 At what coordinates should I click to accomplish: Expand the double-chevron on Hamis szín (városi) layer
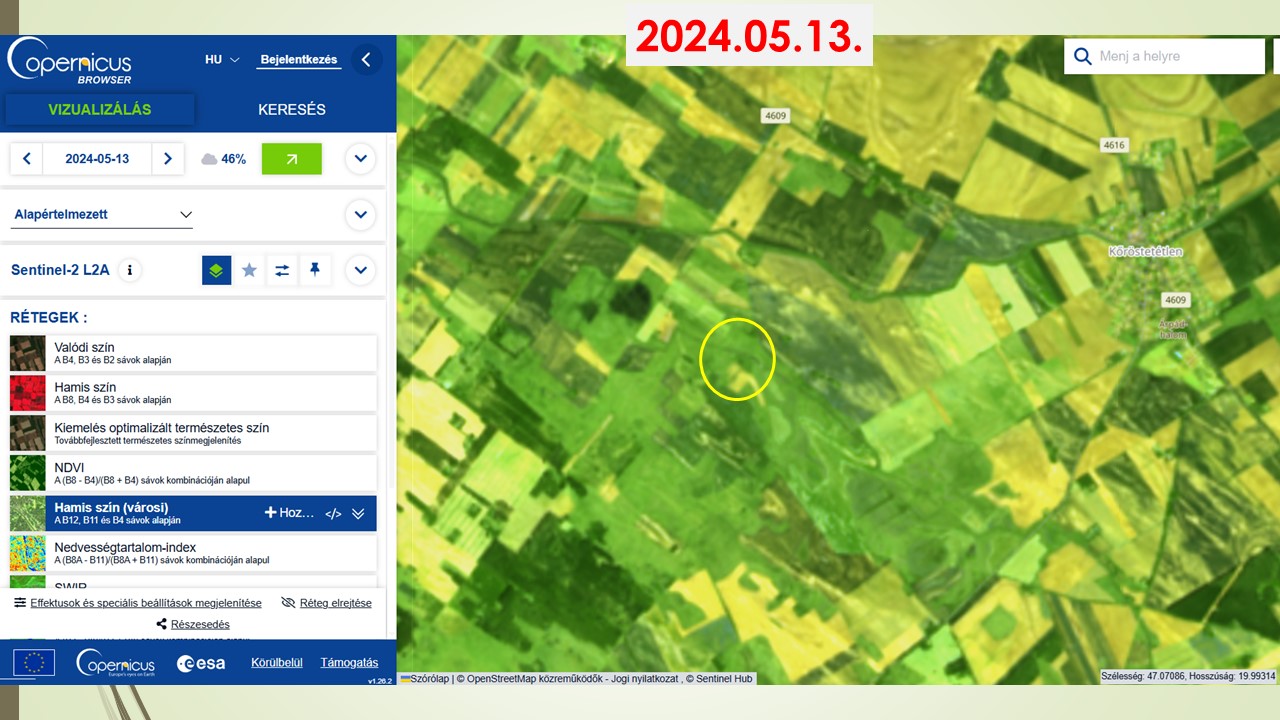tap(358, 513)
